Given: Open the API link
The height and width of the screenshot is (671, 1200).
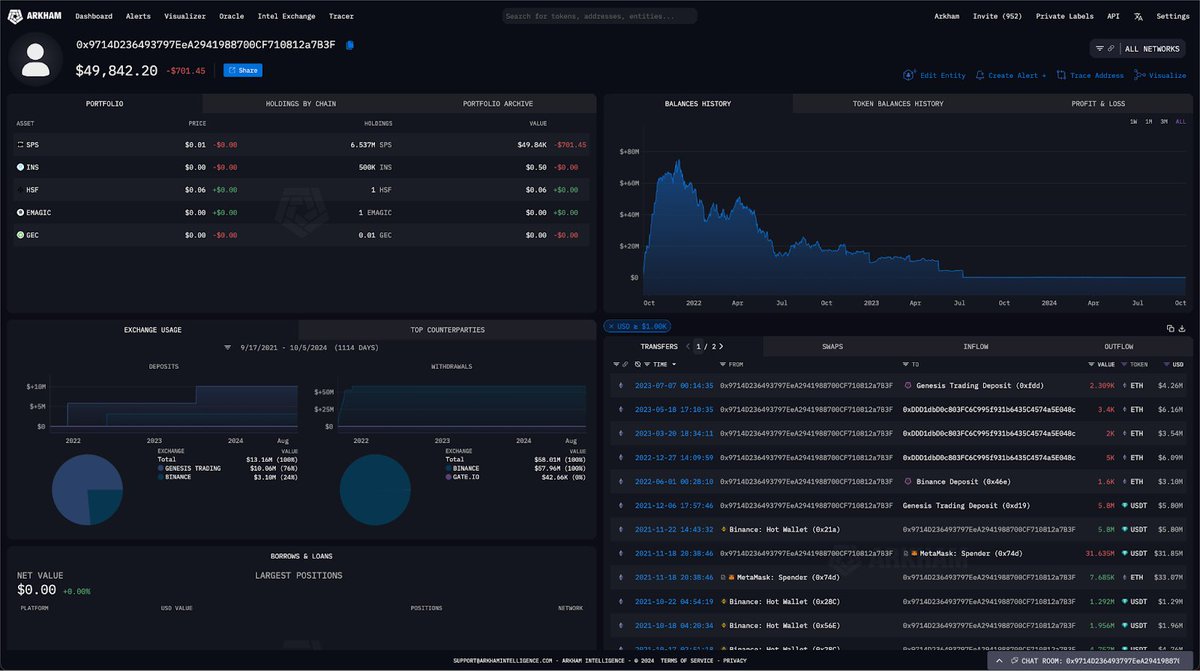Looking at the screenshot, I should [1114, 17].
